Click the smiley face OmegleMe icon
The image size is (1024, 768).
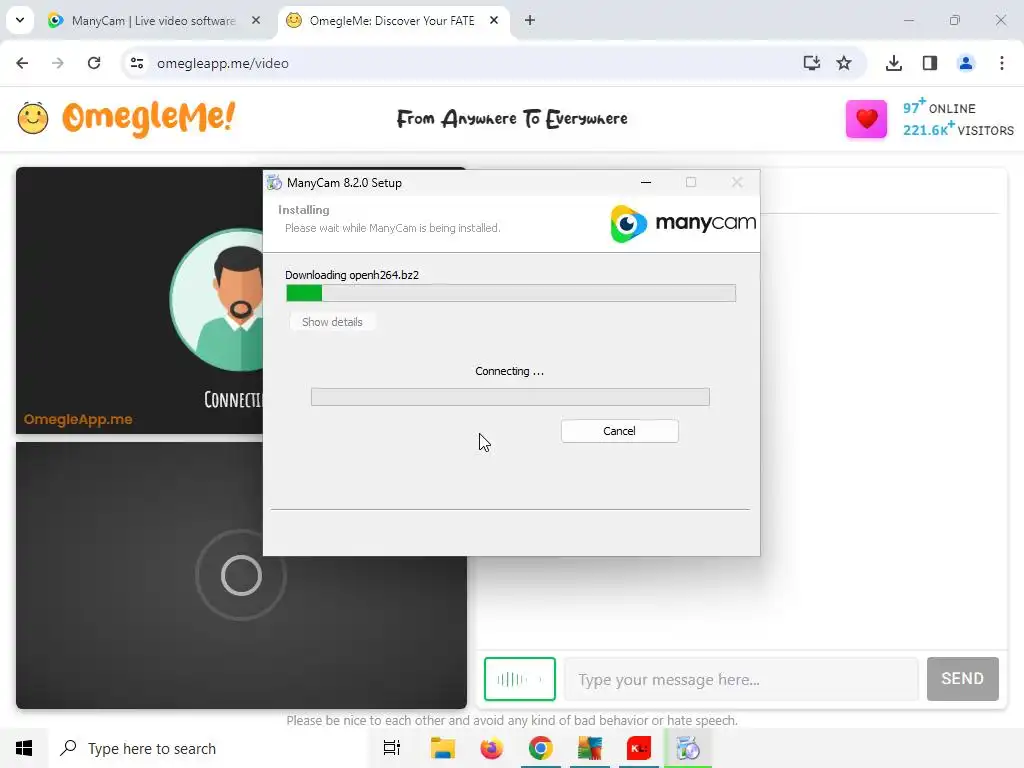pyautogui.click(x=33, y=118)
